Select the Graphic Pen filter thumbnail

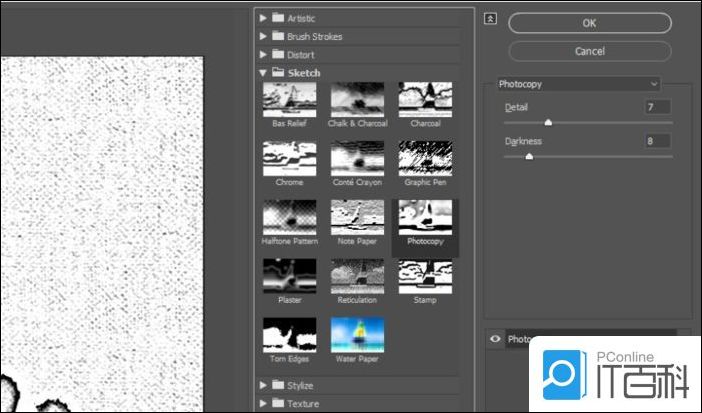[x=425, y=158]
